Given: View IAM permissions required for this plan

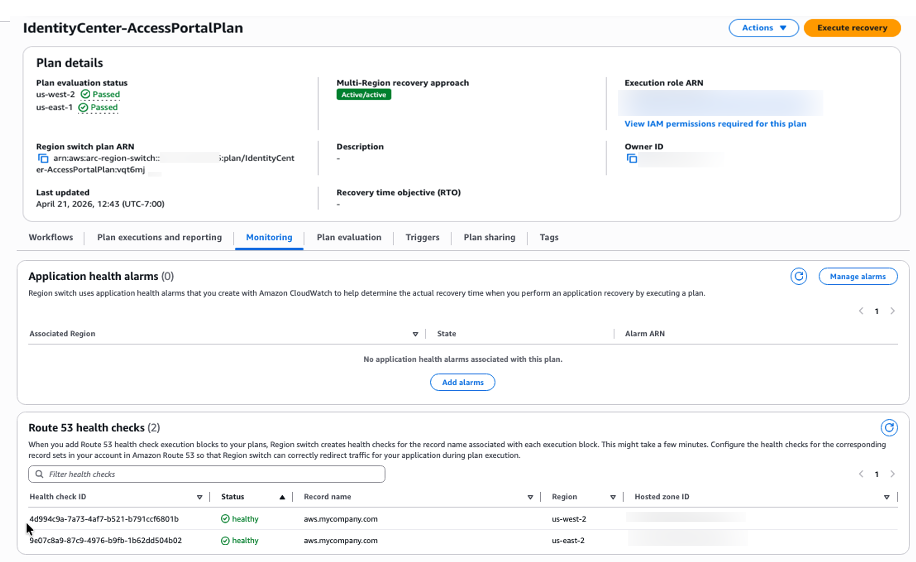Looking at the screenshot, I should 715,124.
